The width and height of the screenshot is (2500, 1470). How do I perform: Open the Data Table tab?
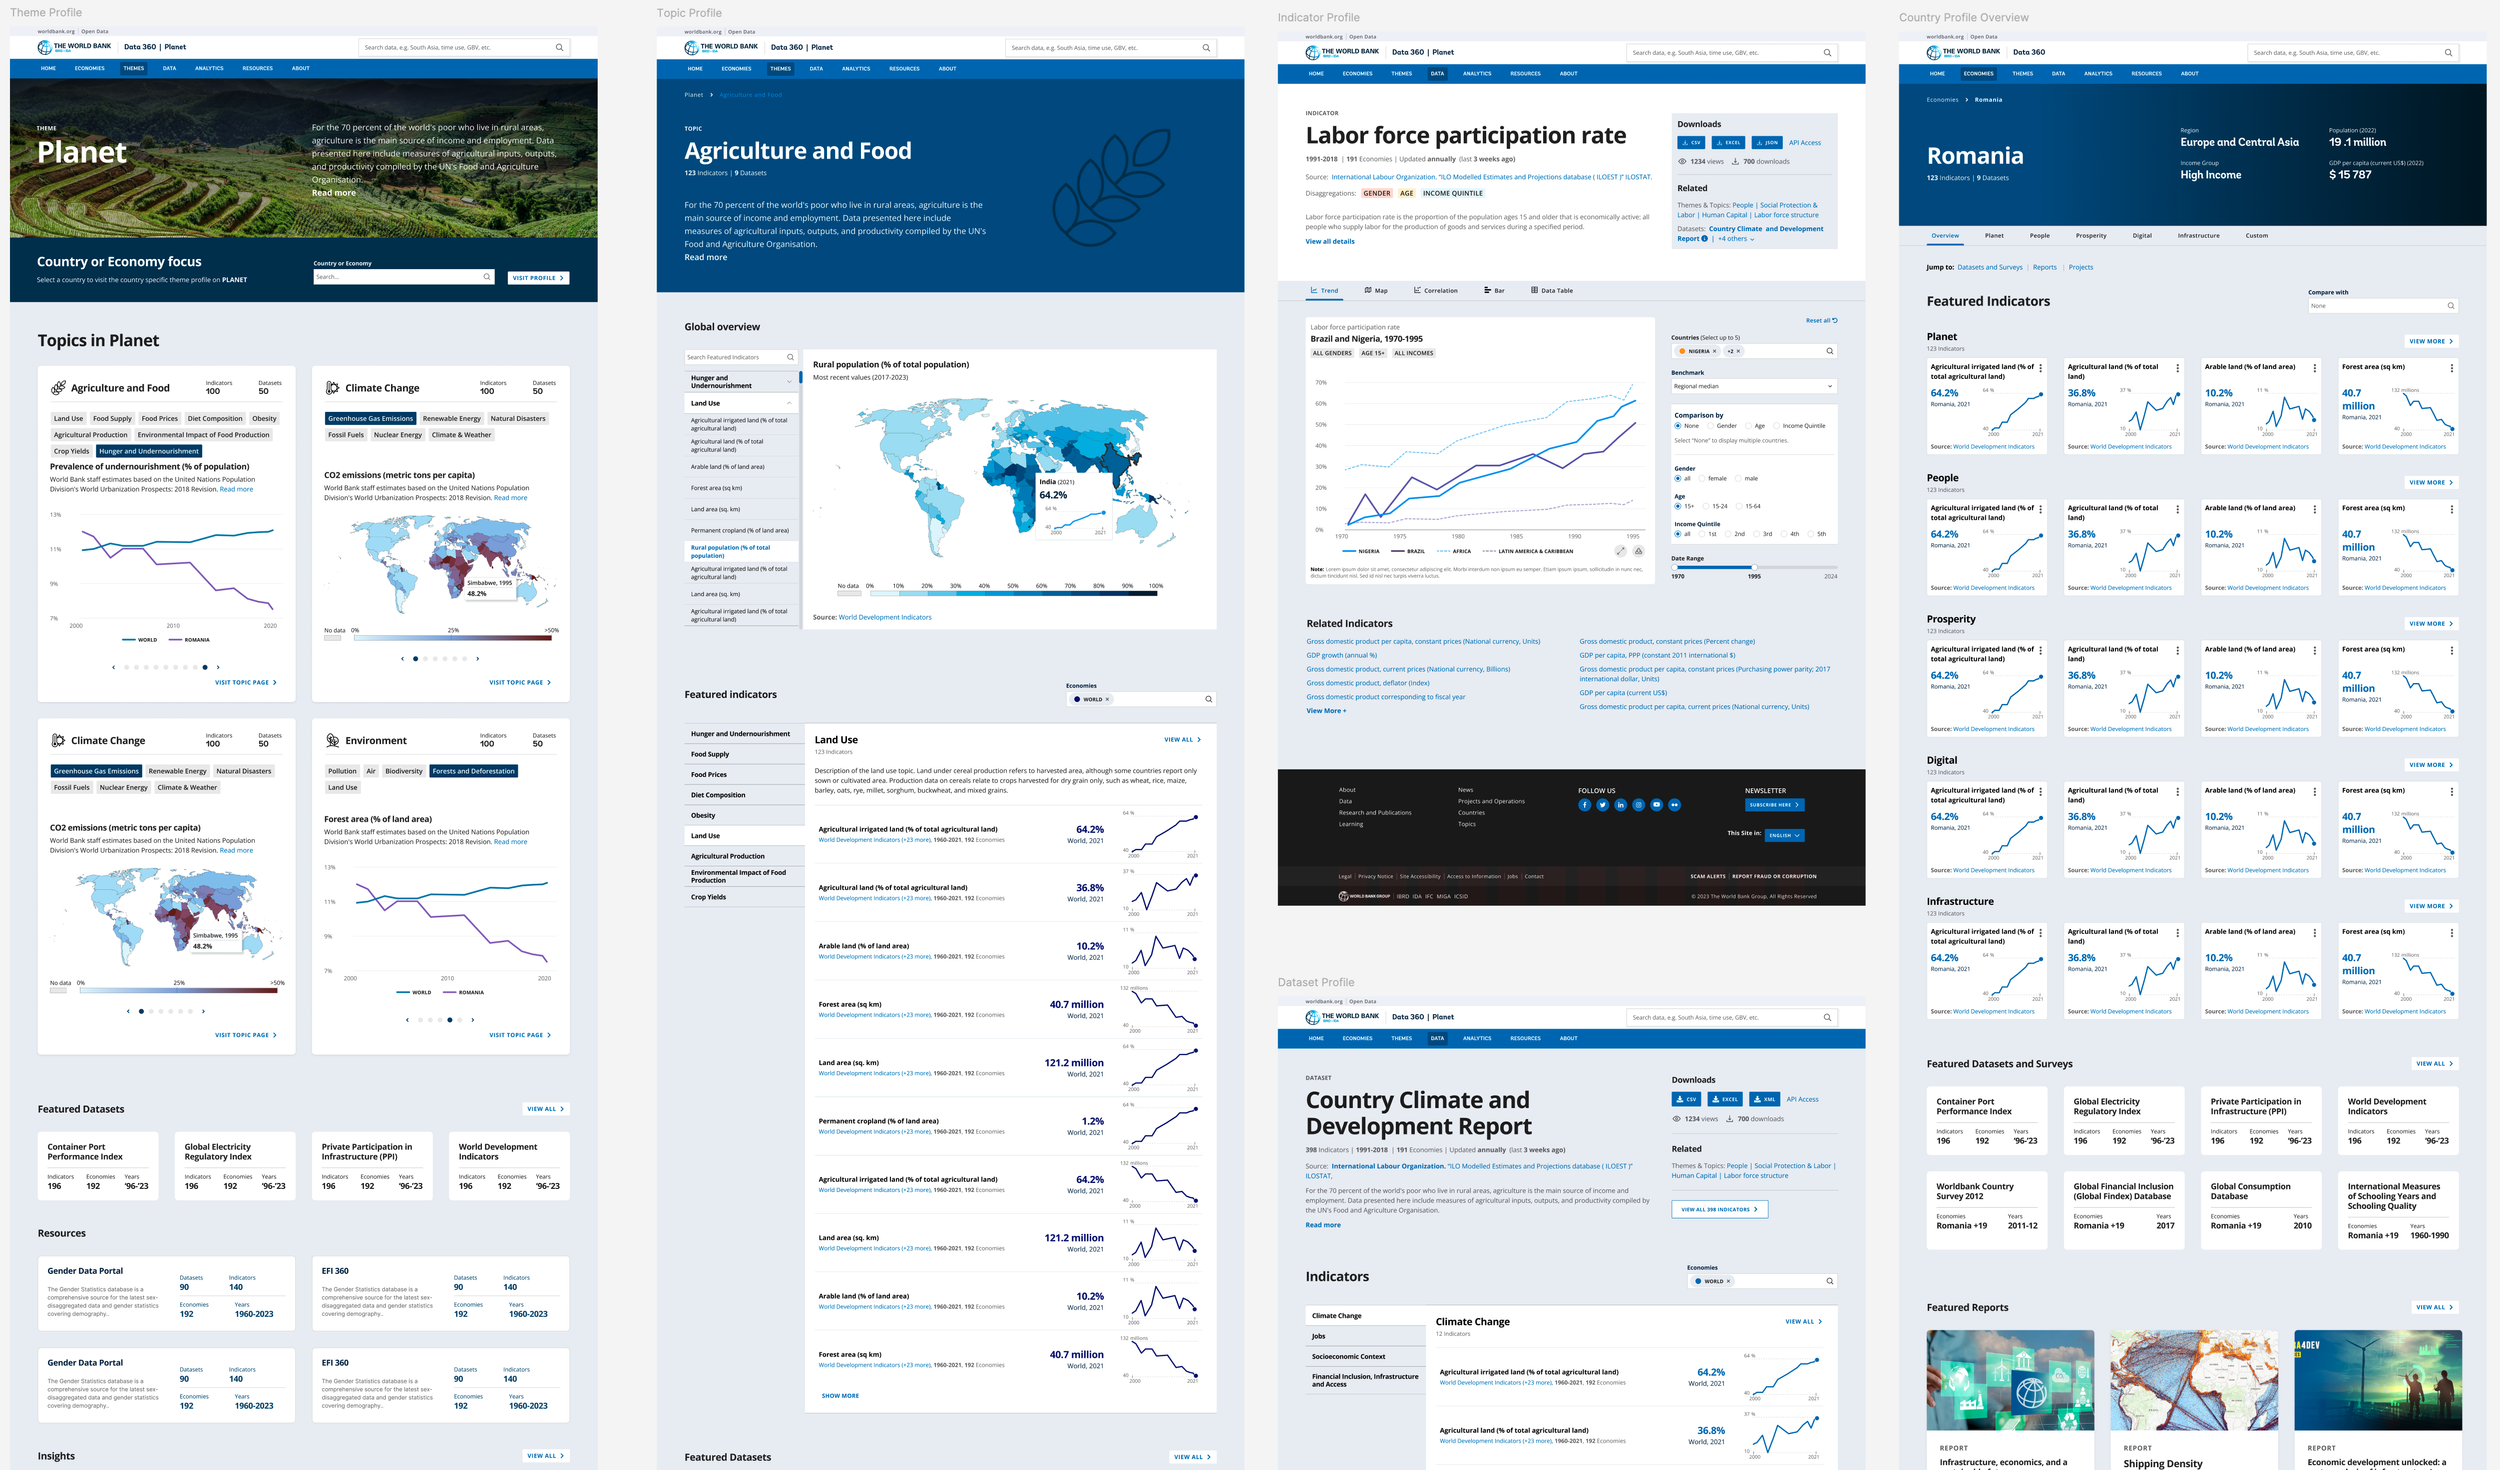1551,291
